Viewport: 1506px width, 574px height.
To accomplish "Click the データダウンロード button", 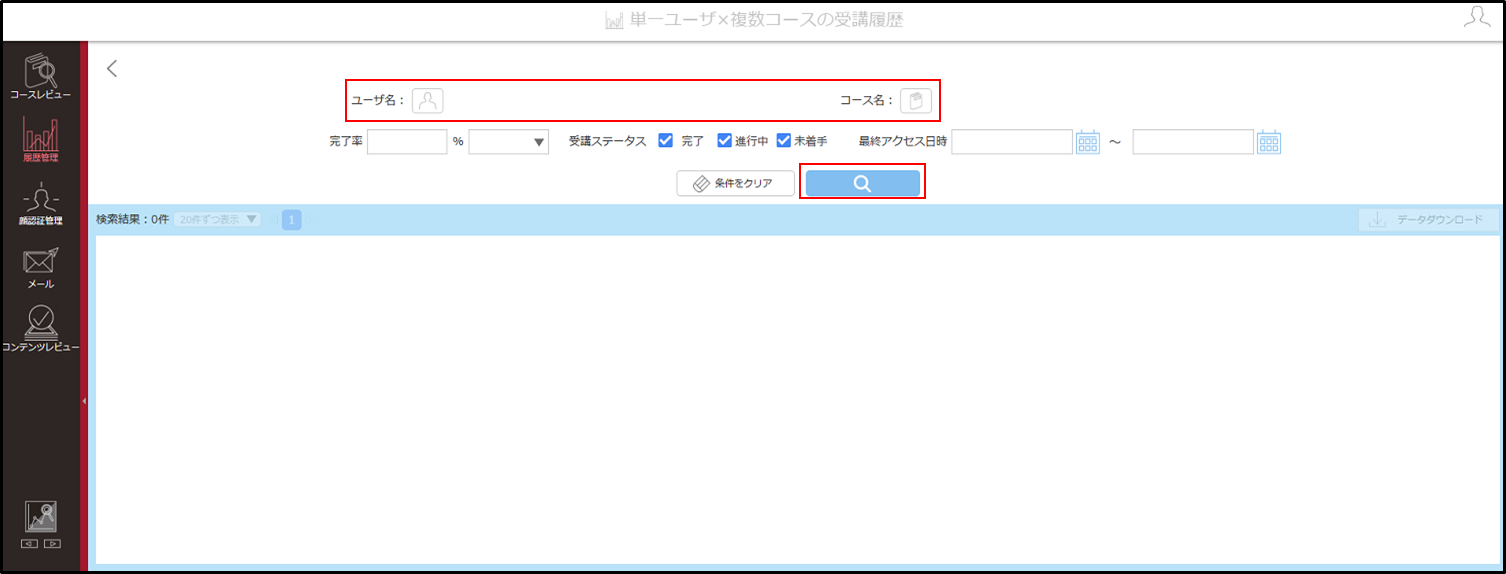I will coord(1428,220).
